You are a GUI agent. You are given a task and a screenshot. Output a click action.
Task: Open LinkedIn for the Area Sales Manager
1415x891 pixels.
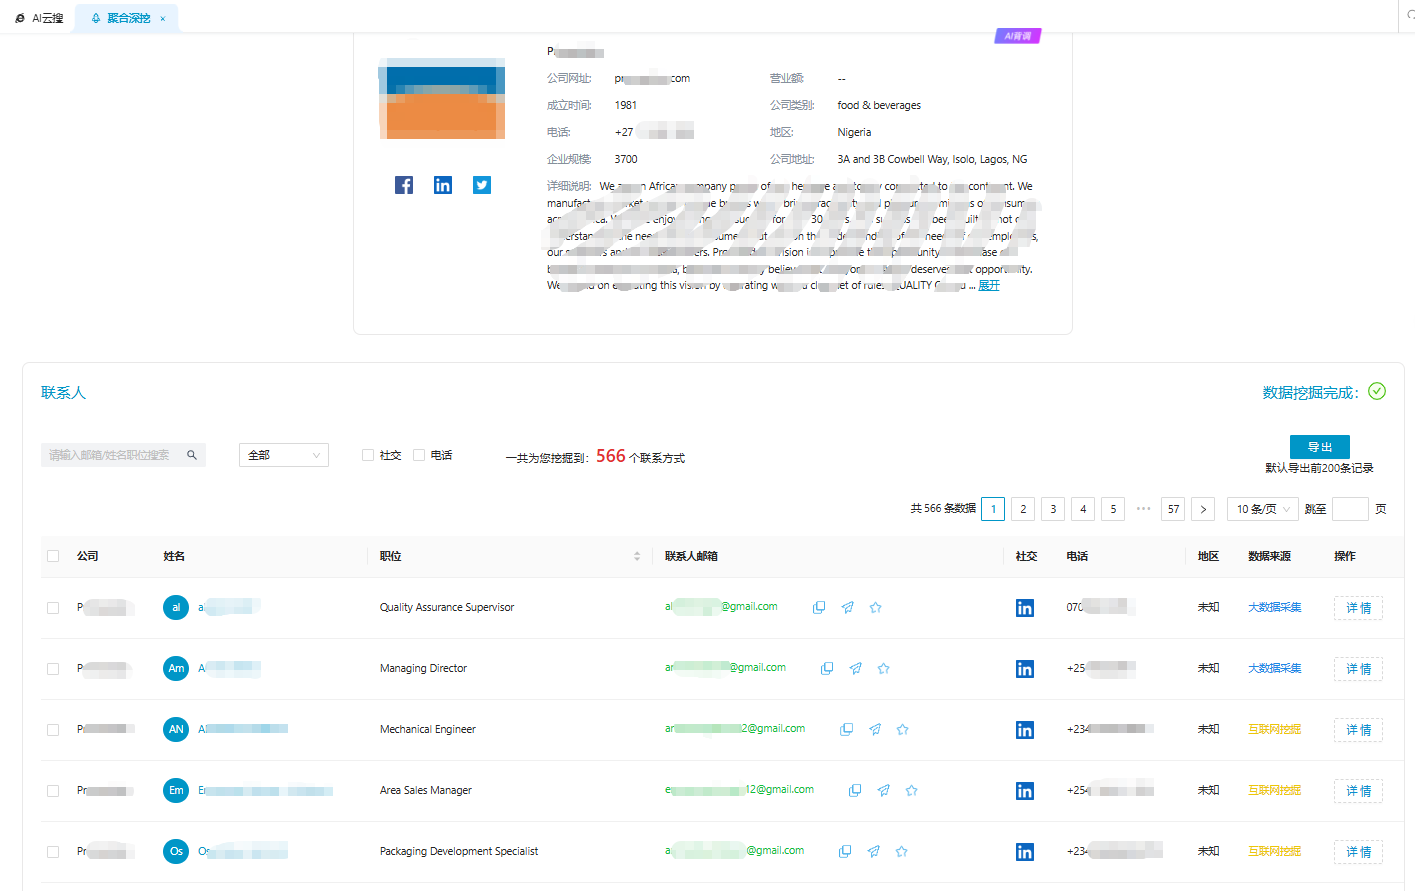click(1025, 791)
